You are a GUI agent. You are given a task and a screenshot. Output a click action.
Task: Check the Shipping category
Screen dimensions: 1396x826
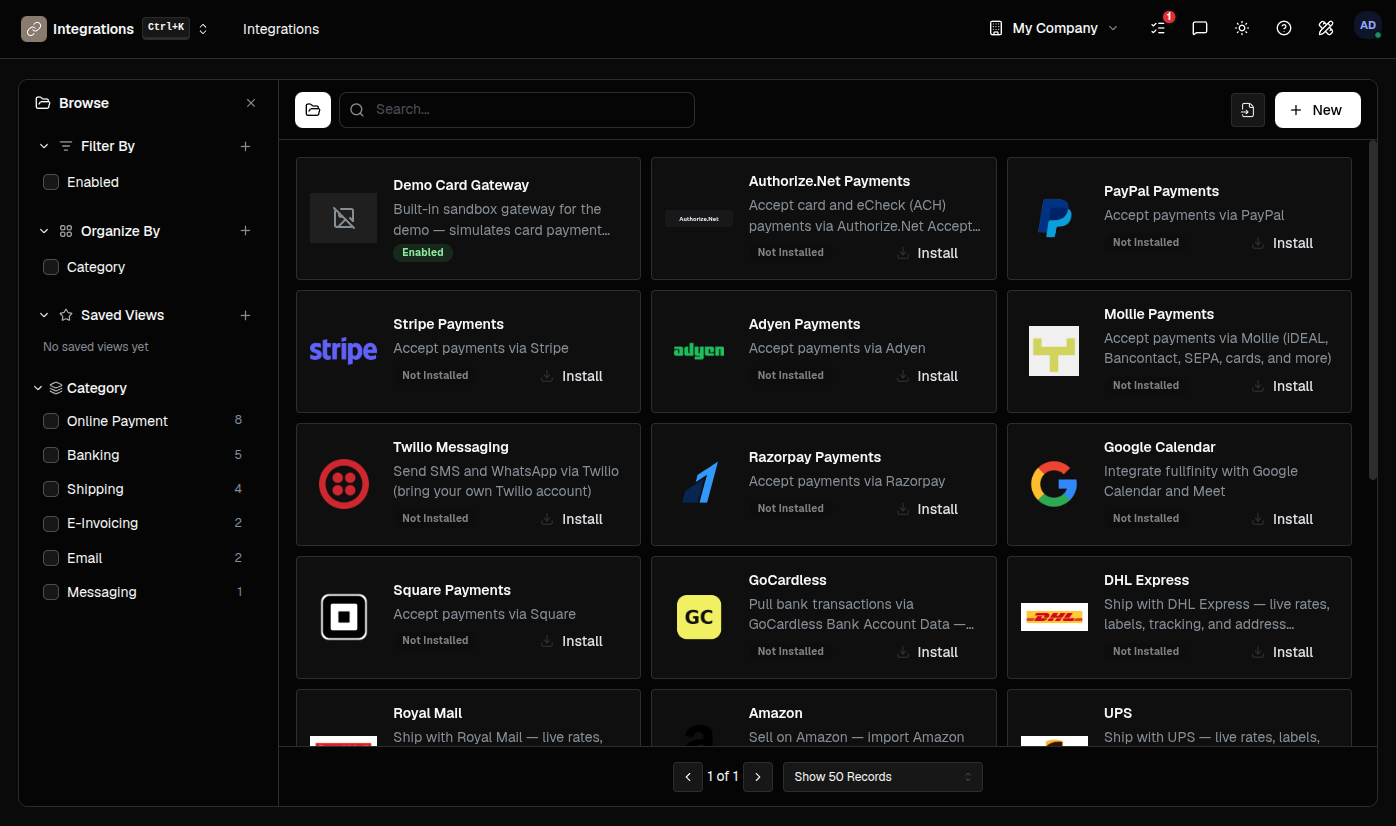click(x=51, y=489)
